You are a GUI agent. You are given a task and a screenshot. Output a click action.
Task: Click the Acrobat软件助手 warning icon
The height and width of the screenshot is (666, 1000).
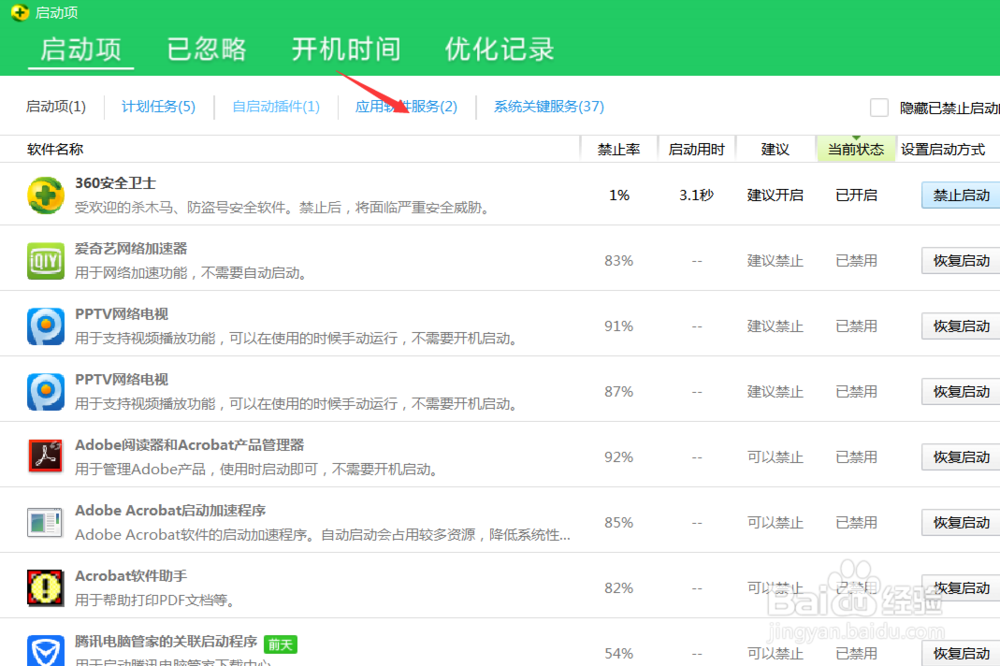pyautogui.click(x=44, y=587)
